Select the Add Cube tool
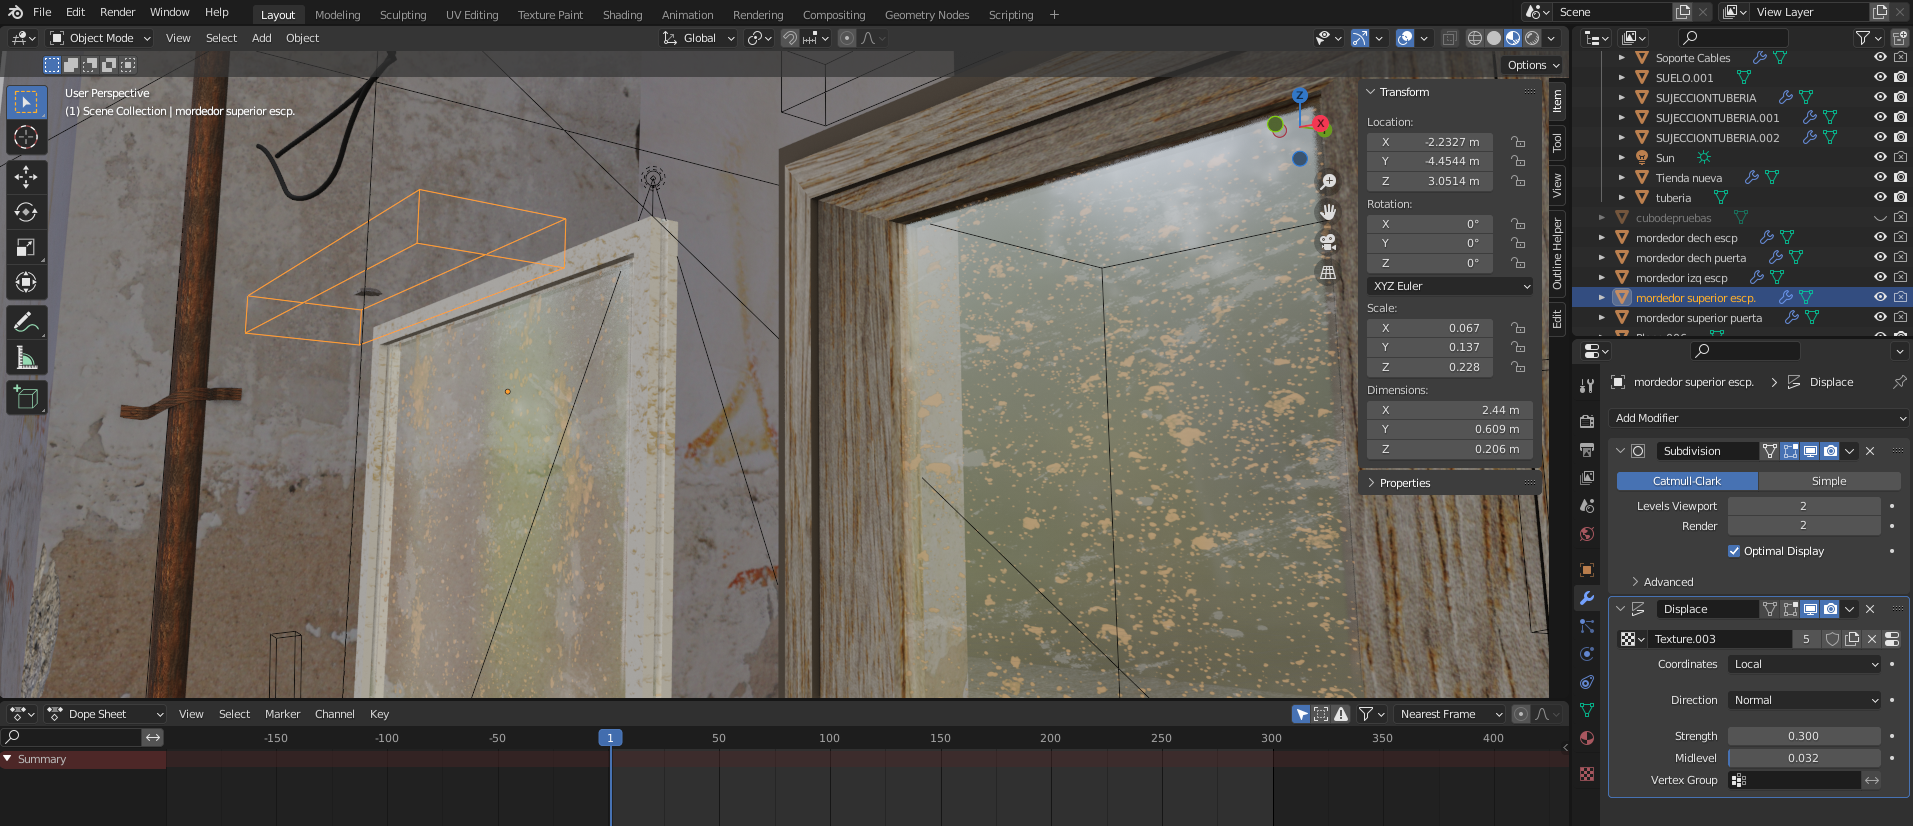Viewport: 1913px width, 826px height. 27,398
